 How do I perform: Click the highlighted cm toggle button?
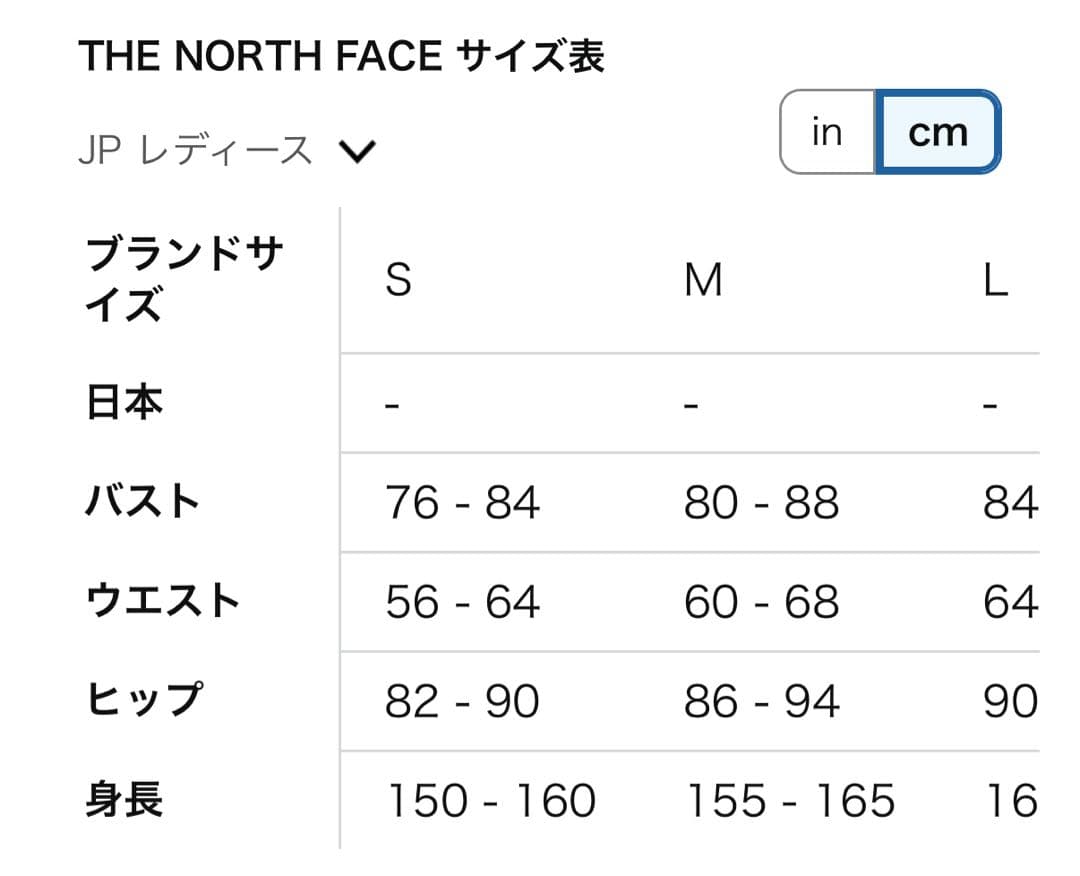pyautogui.click(x=937, y=131)
